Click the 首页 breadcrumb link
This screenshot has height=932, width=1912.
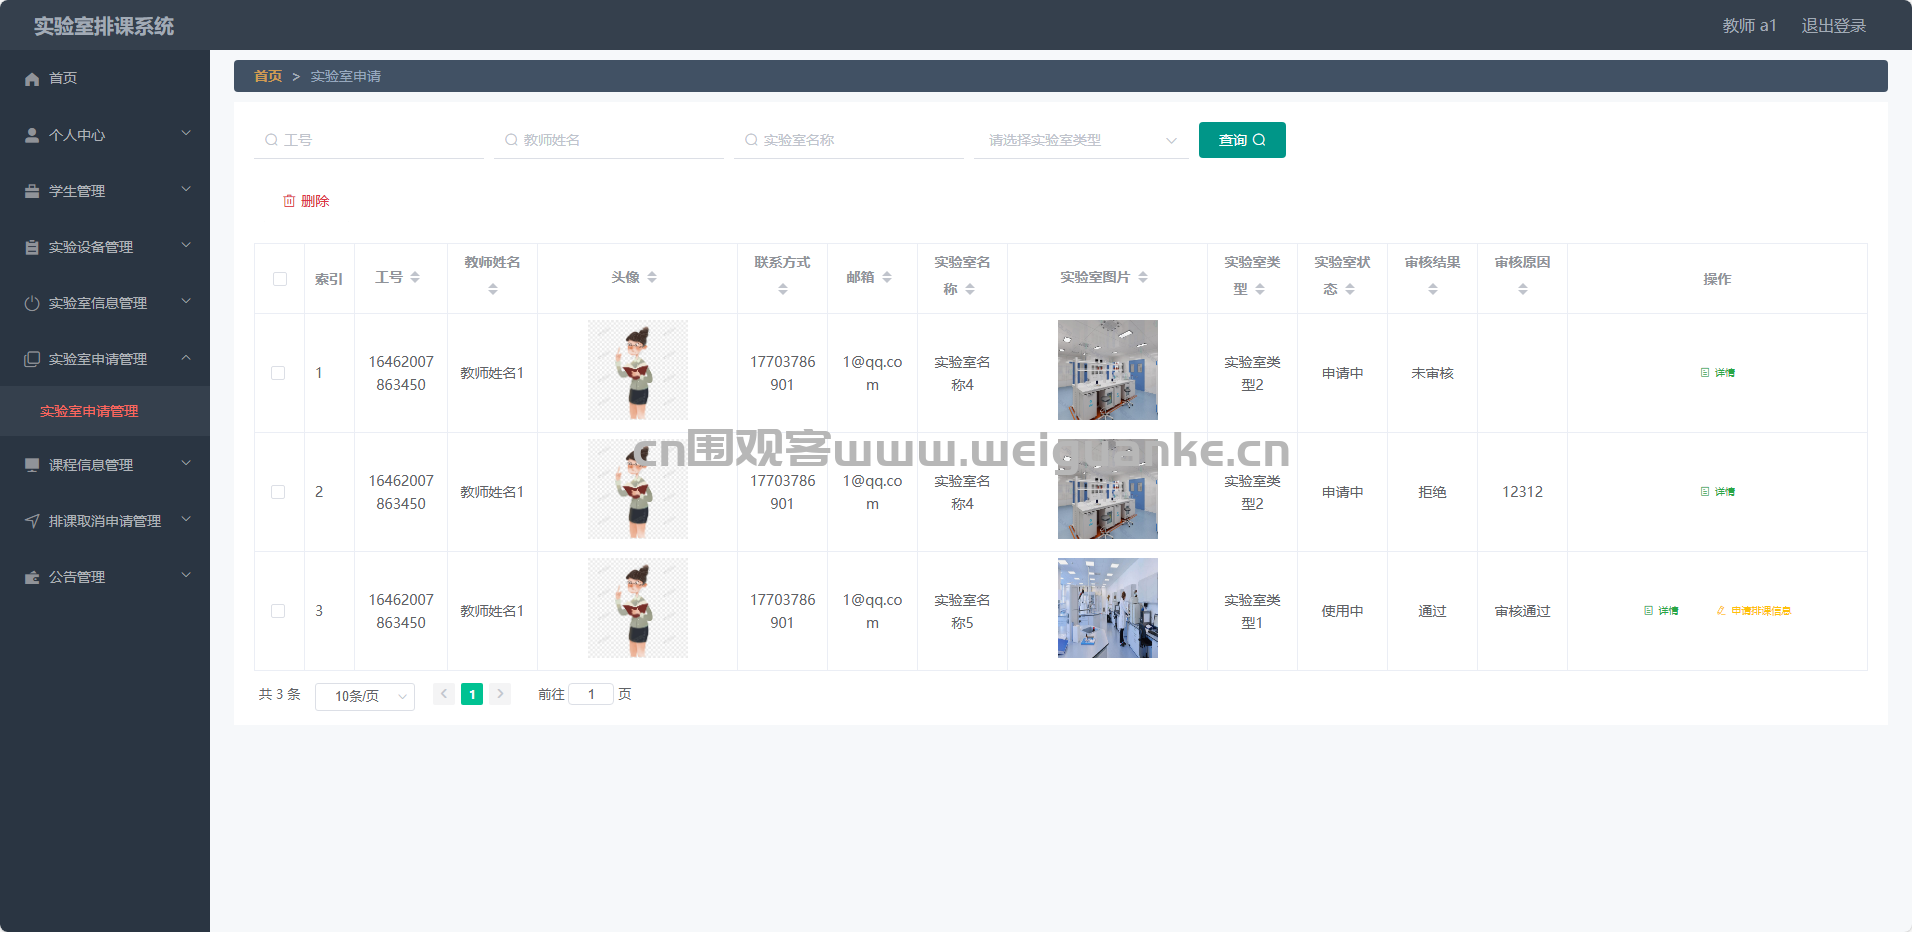(268, 76)
